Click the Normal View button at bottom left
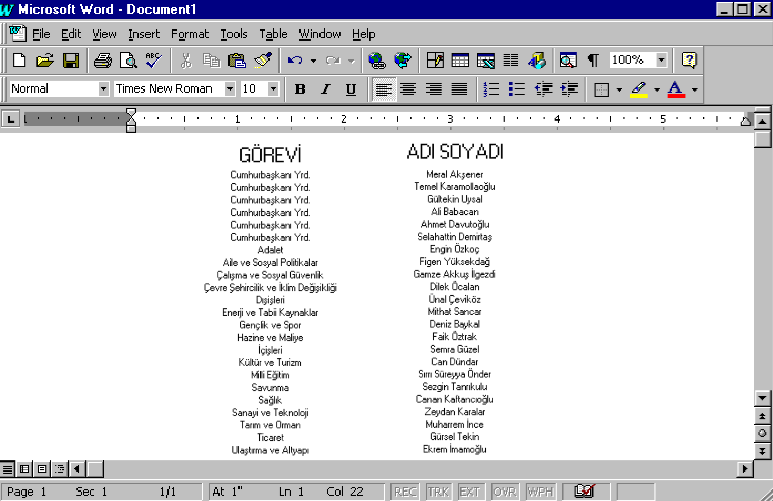The width and height of the screenshot is (773, 501). pyautogui.click(x=8, y=468)
